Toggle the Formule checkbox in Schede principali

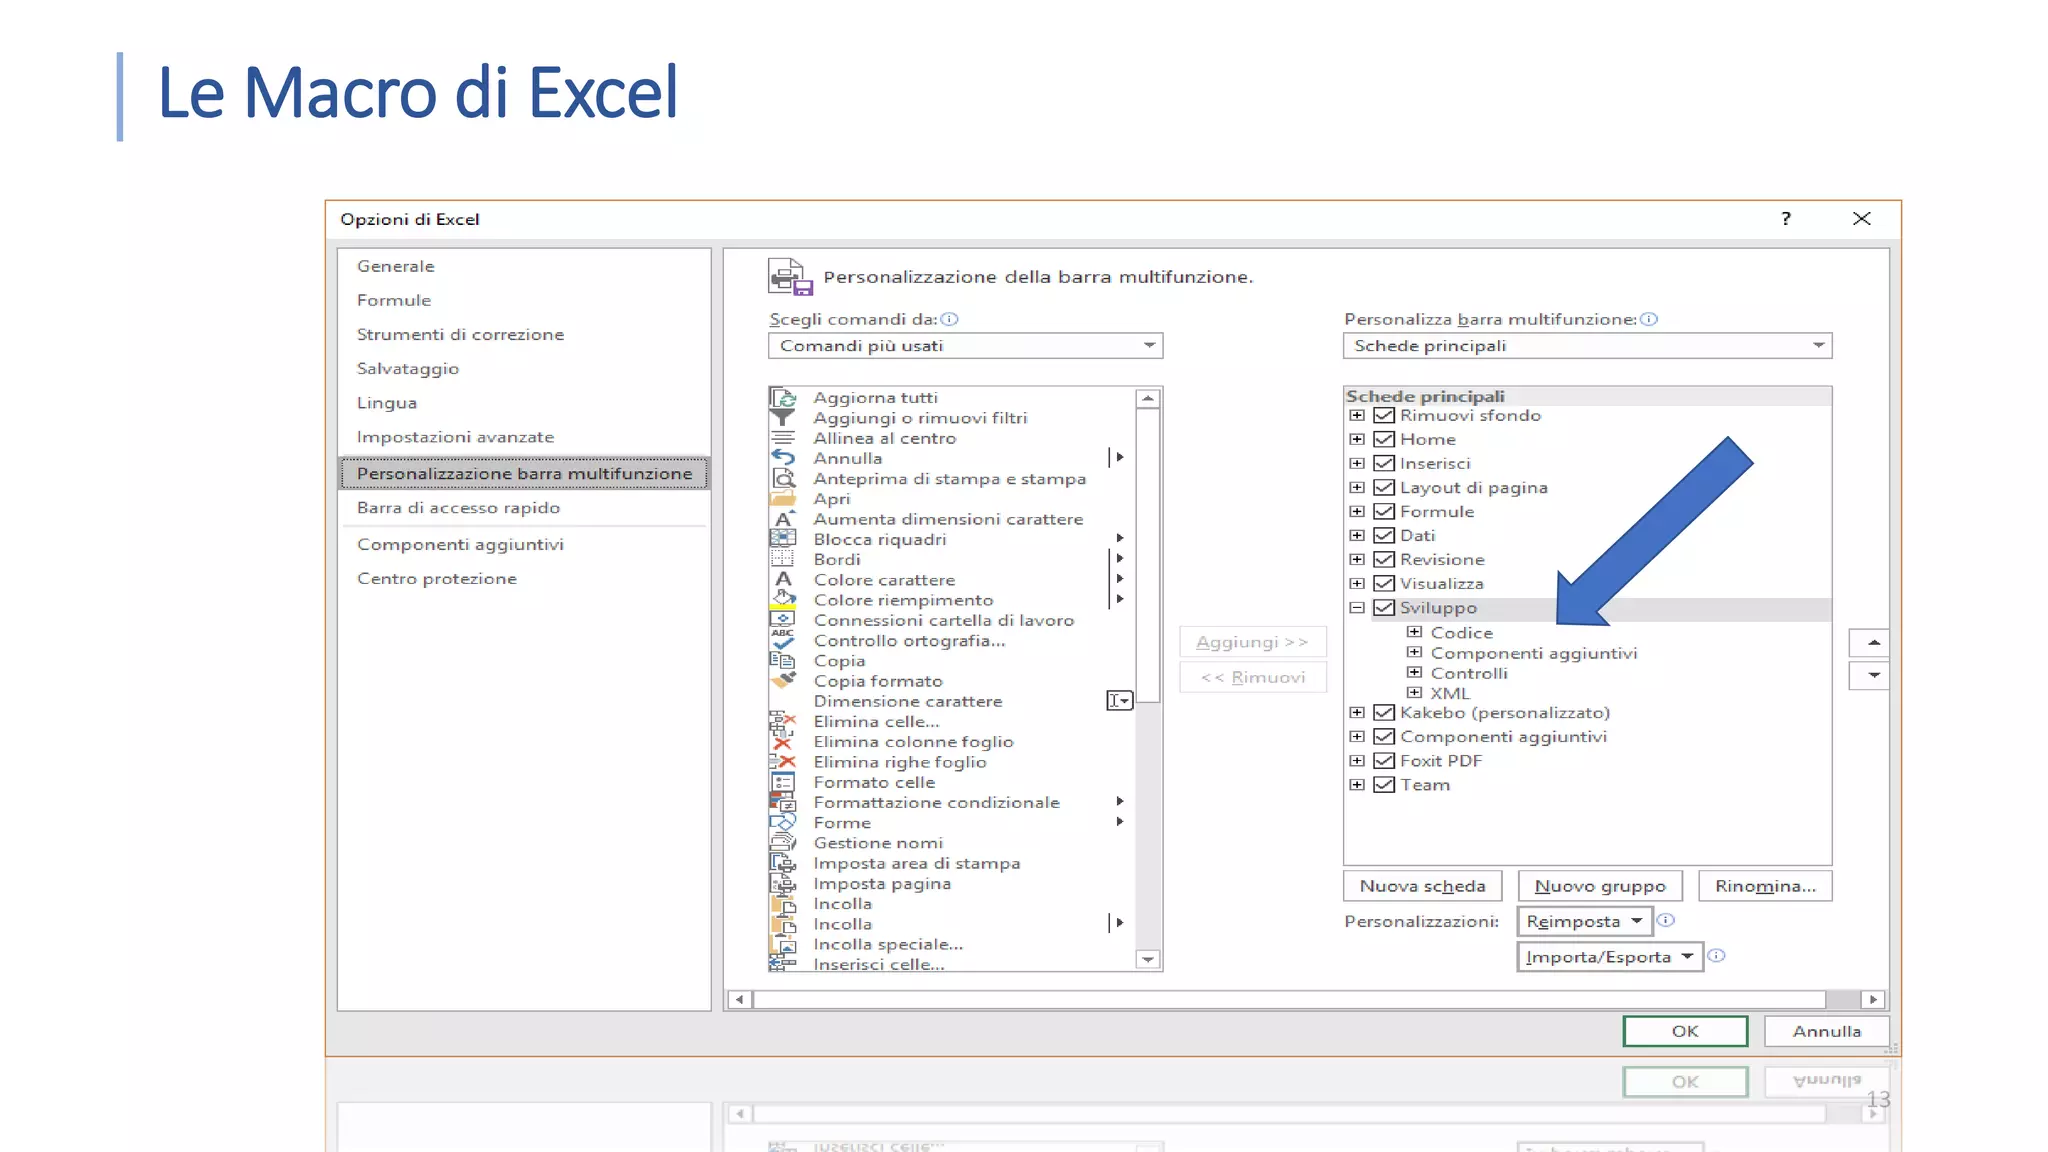1384,511
